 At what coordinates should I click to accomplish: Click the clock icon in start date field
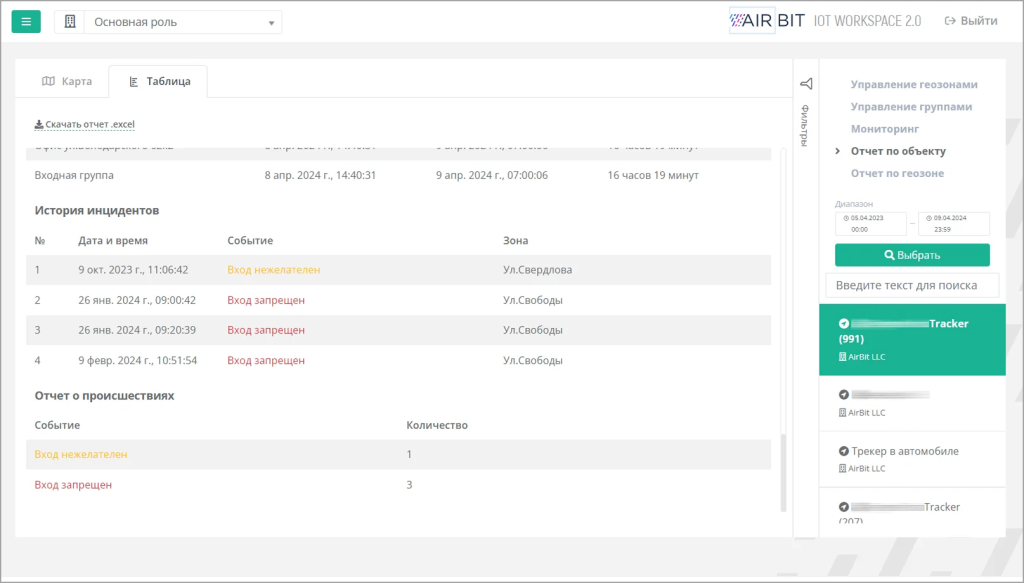846,218
